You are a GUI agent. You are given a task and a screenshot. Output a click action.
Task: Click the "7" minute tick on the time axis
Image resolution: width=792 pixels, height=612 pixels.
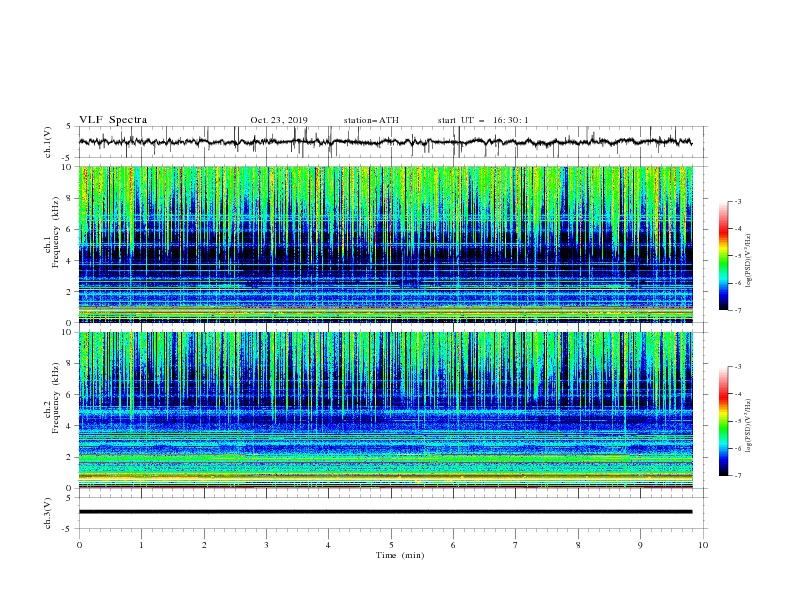click(x=516, y=545)
